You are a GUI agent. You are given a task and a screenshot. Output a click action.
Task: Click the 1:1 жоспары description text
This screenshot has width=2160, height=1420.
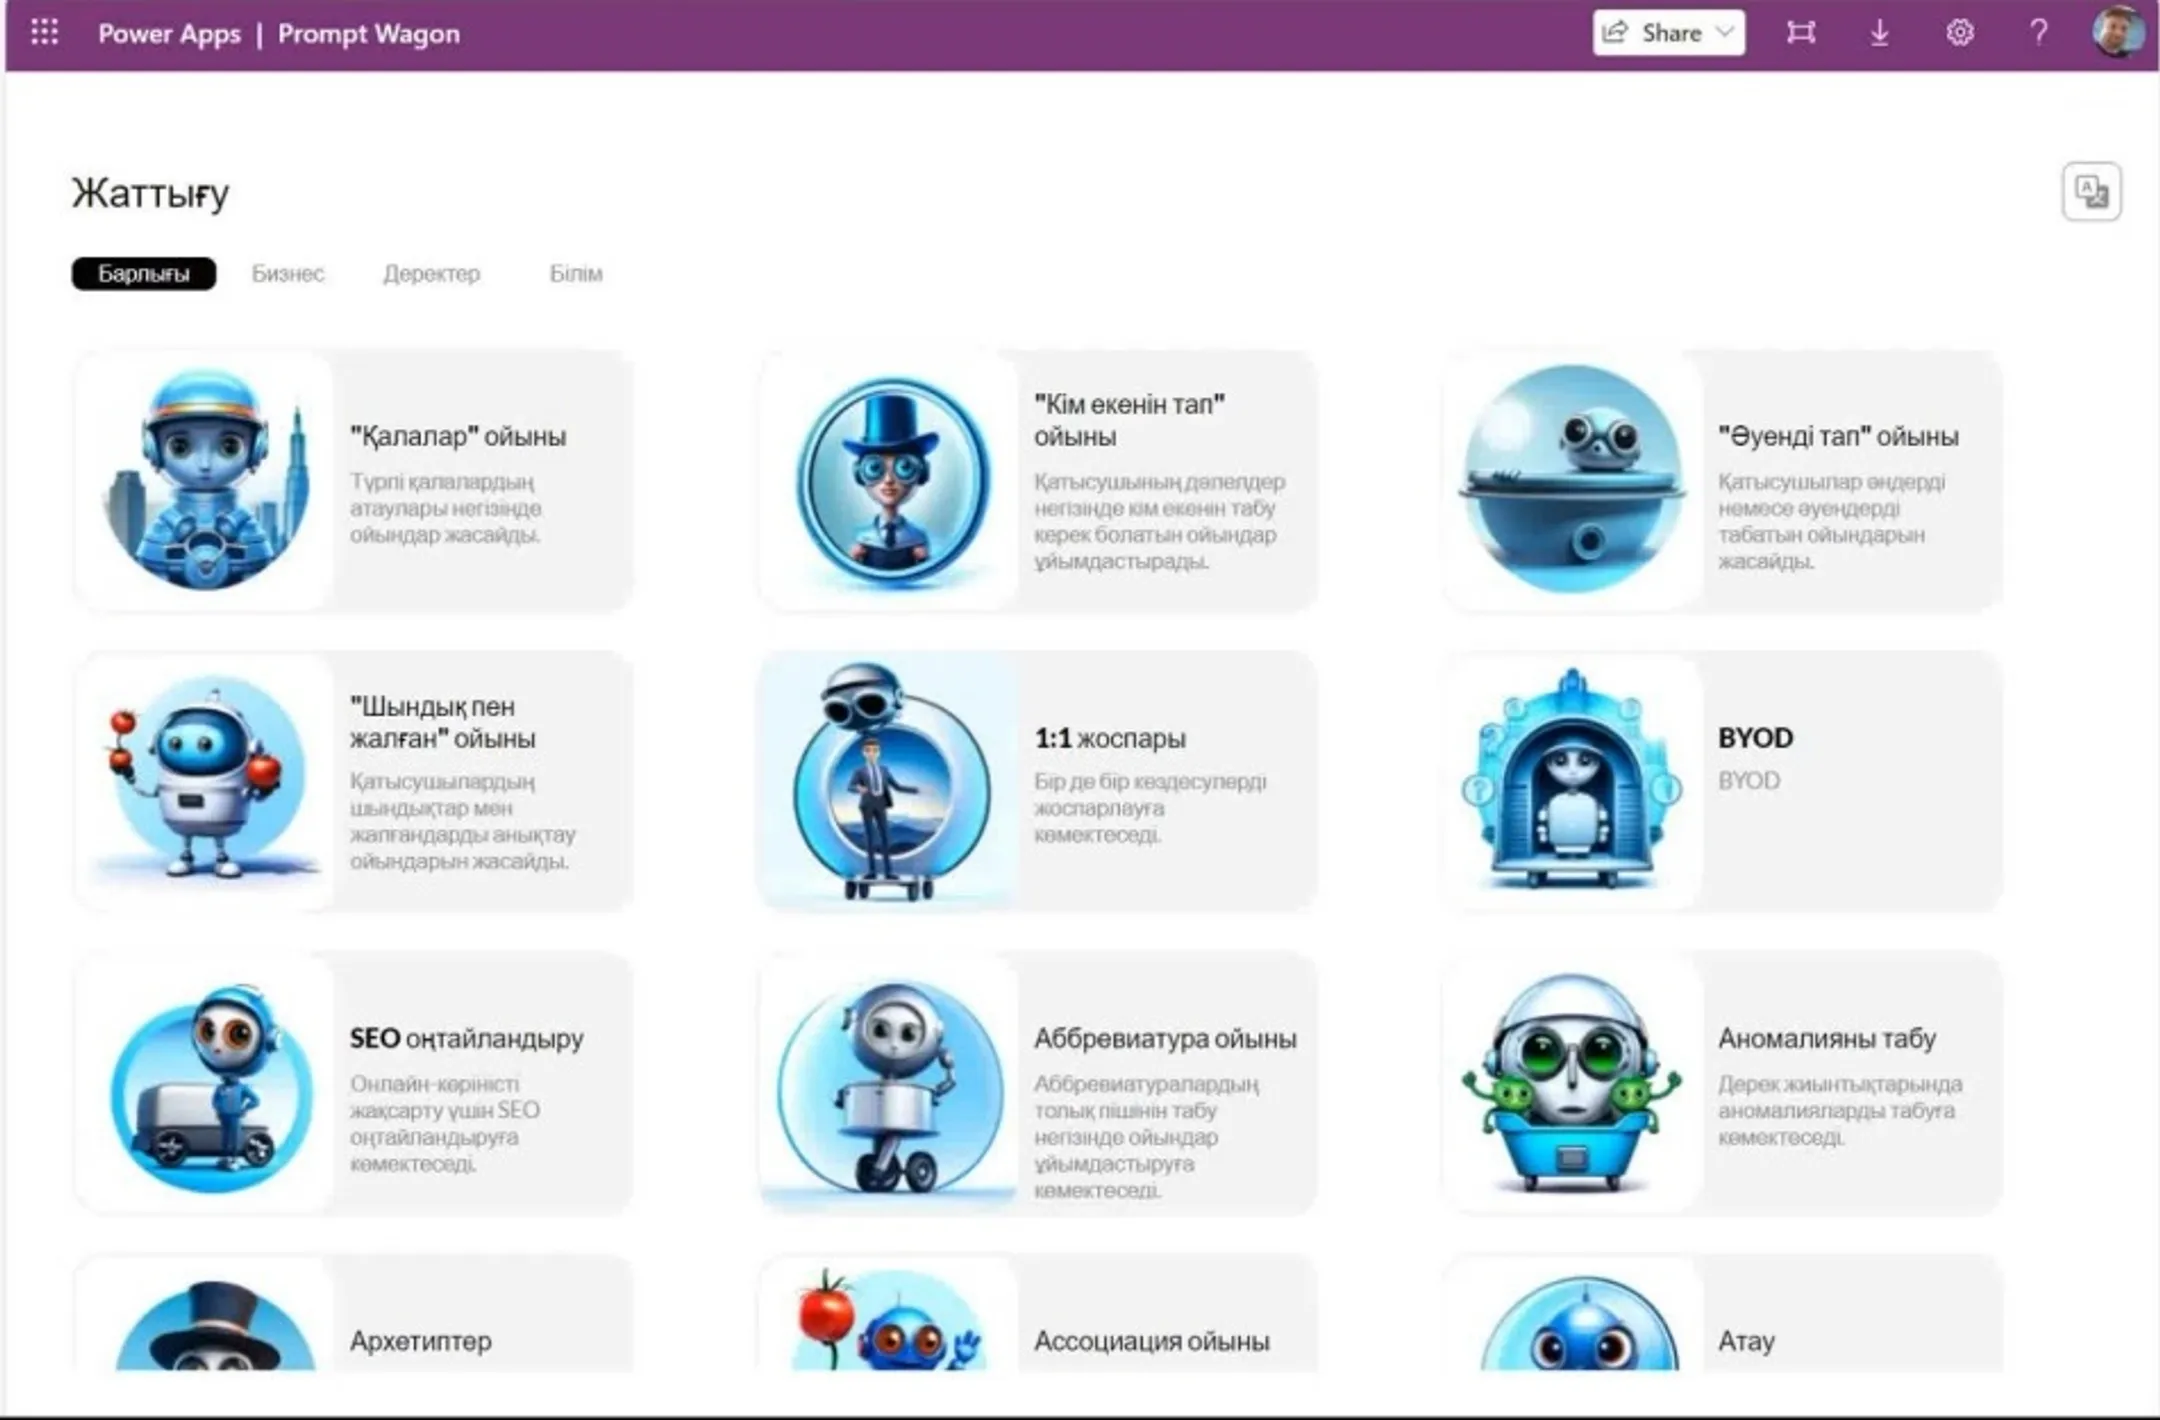[1150, 807]
